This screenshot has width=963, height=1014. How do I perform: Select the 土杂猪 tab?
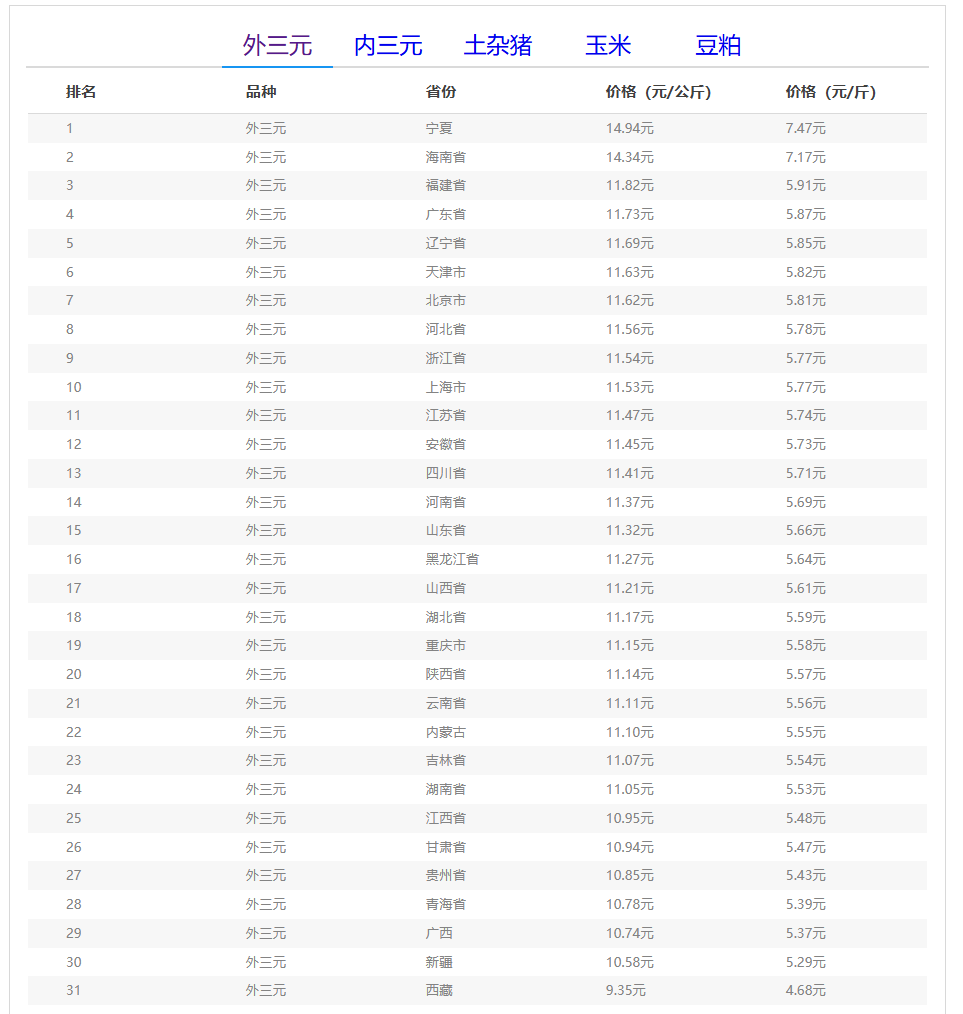pyautogui.click(x=498, y=46)
